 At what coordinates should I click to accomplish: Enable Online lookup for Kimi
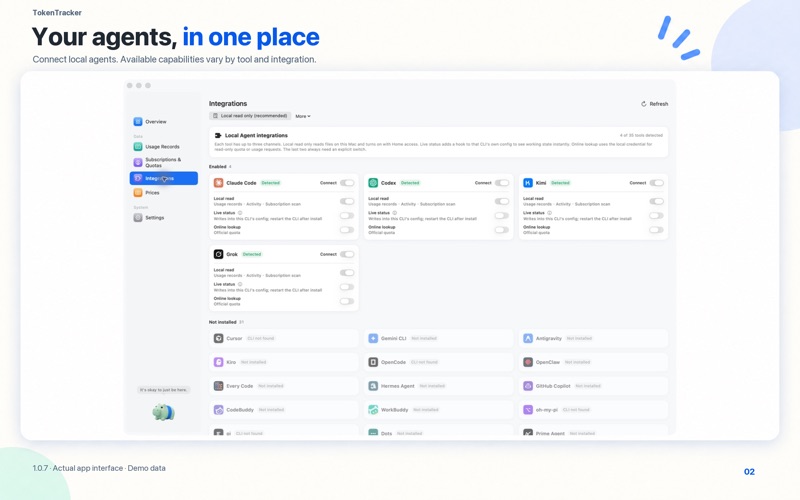[x=657, y=230]
